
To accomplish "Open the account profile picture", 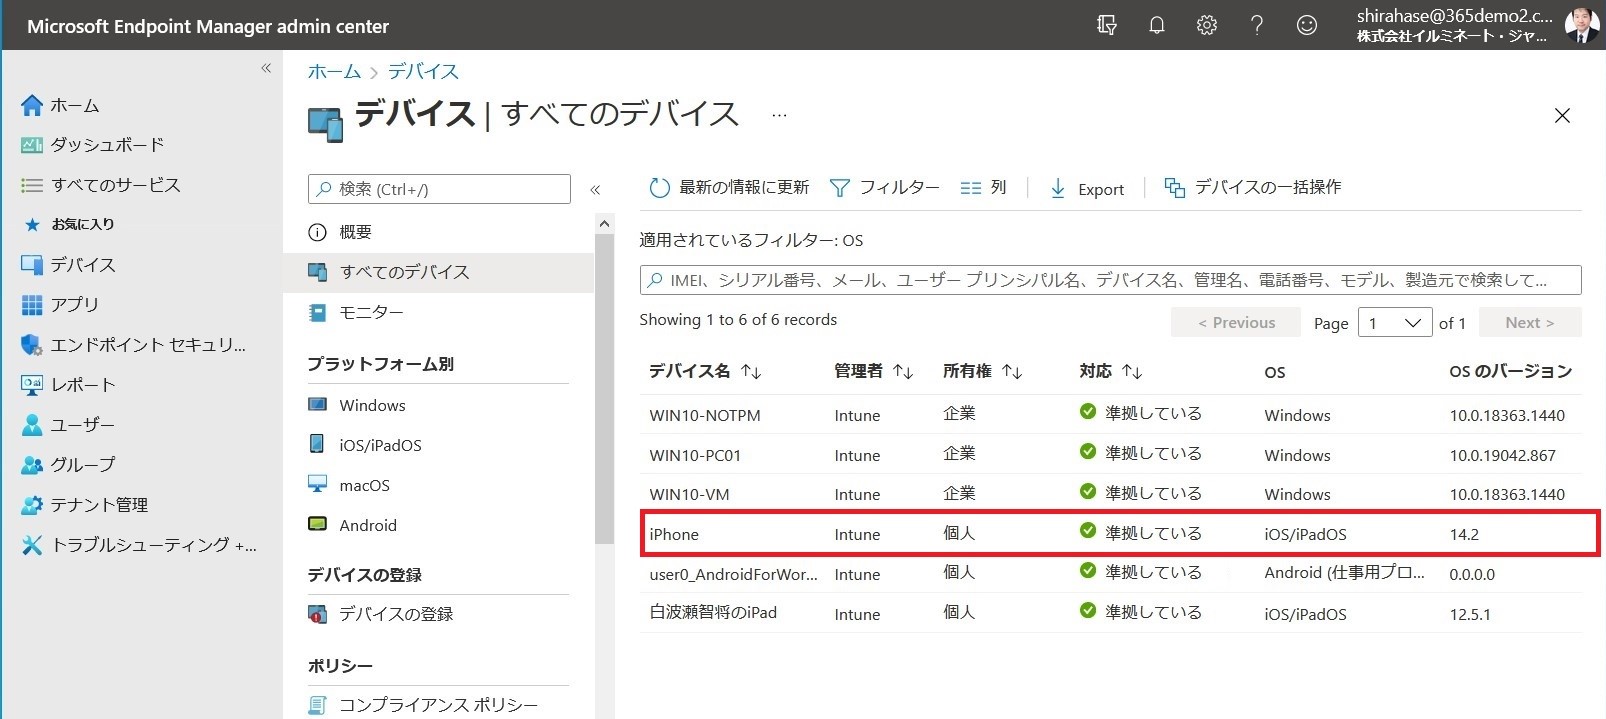I will 1581,25.
